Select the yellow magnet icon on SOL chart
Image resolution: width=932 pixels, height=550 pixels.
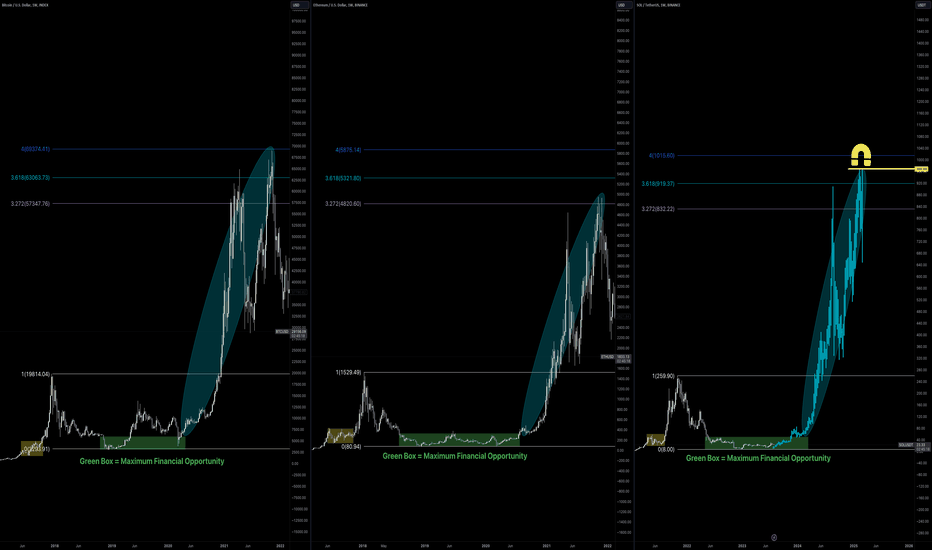[x=861, y=155]
